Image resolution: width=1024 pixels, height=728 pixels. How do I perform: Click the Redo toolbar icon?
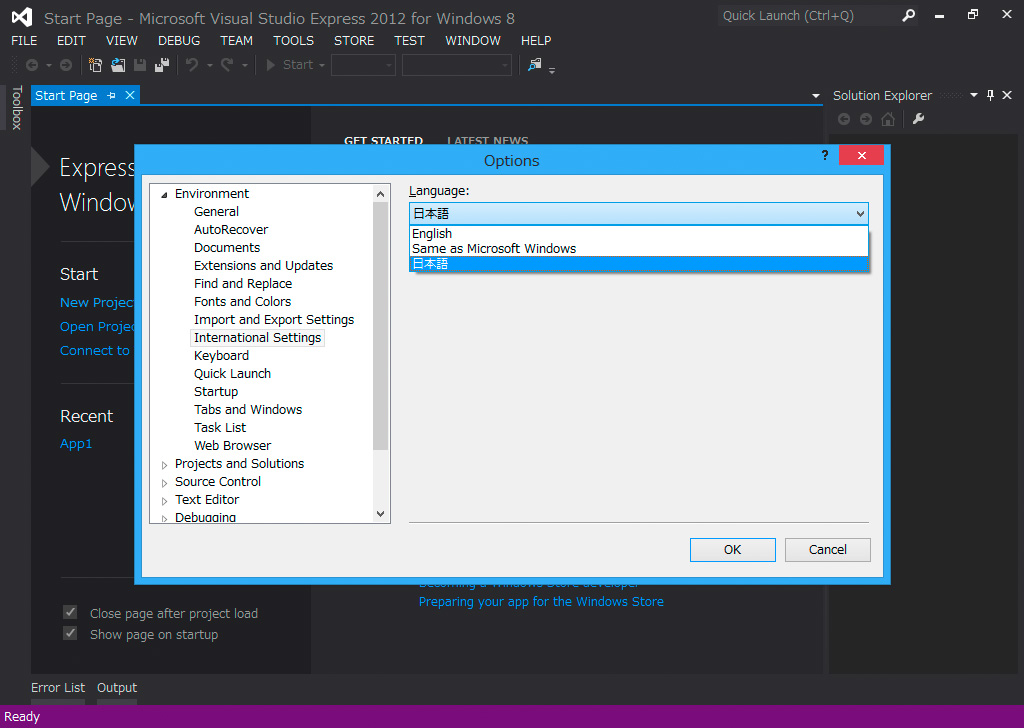(227, 65)
